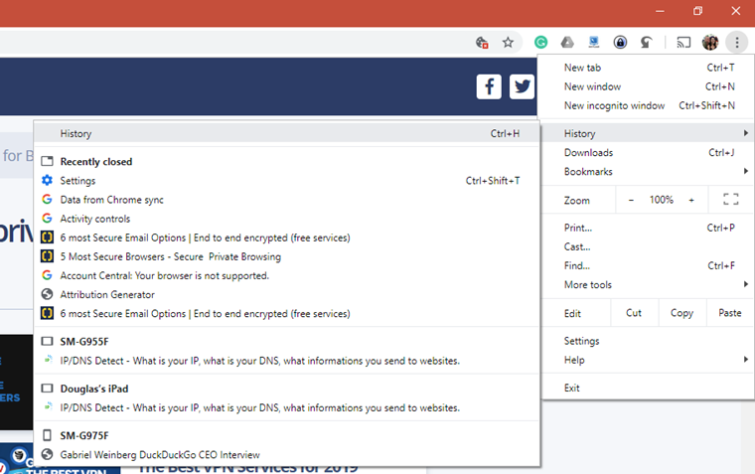Screen dimensions: 755x474
Task: Reopen Data from Chrome sync tab
Action: [x=287, y=199]
